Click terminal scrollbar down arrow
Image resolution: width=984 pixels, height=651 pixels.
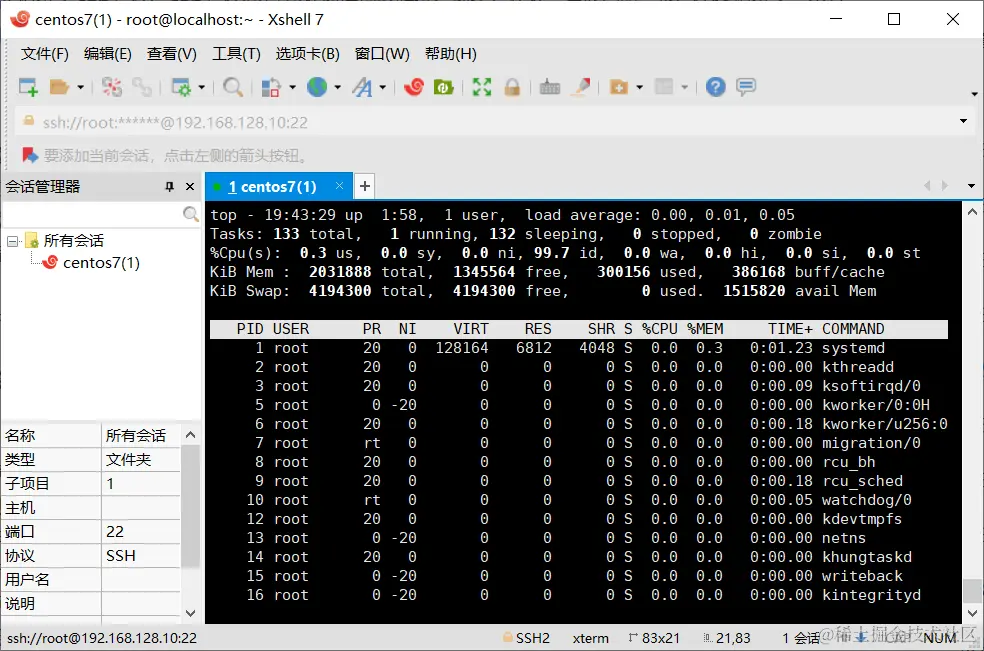click(972, 613)
